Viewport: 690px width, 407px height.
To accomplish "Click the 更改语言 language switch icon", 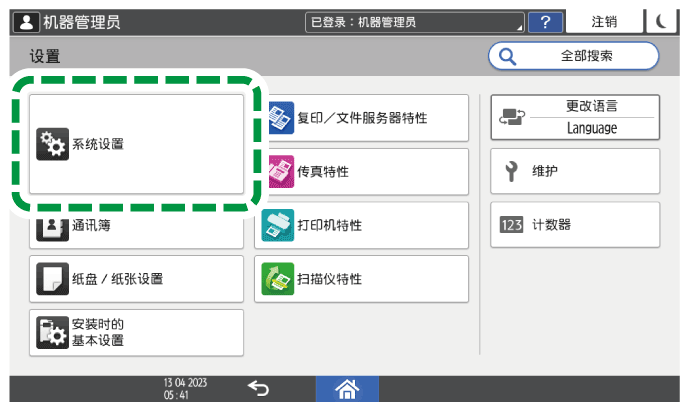I will [x=512, y=117].
